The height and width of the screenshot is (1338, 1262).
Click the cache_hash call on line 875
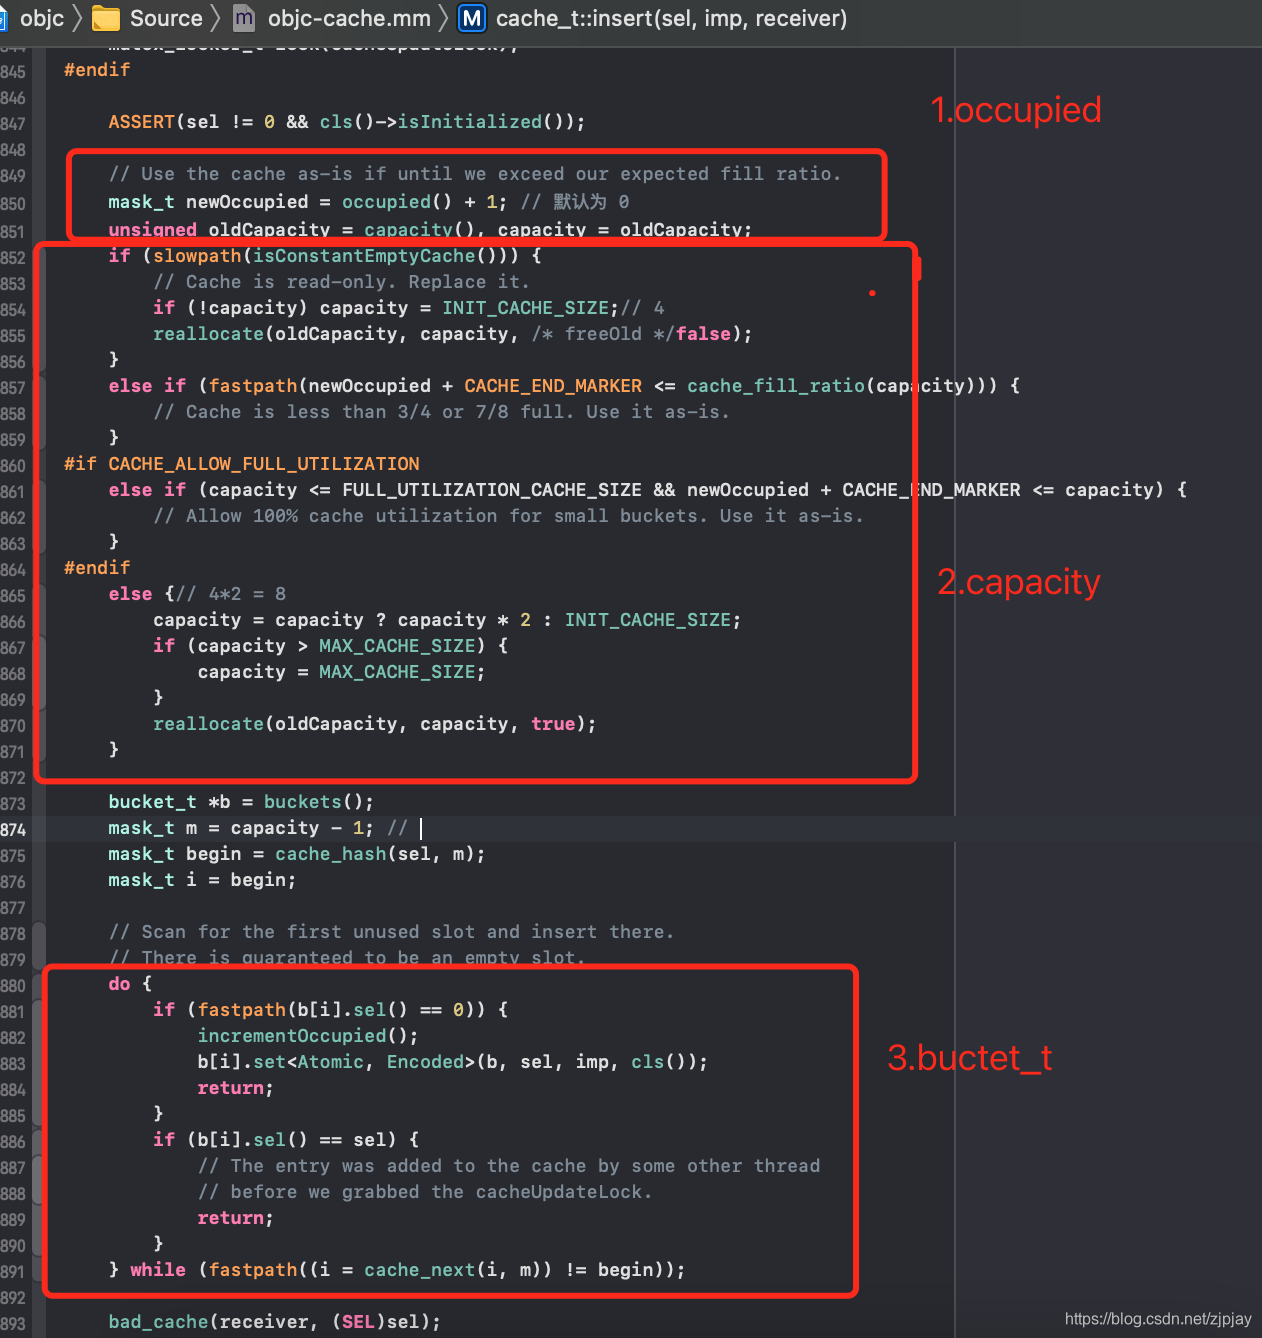[x=331, y=854]
